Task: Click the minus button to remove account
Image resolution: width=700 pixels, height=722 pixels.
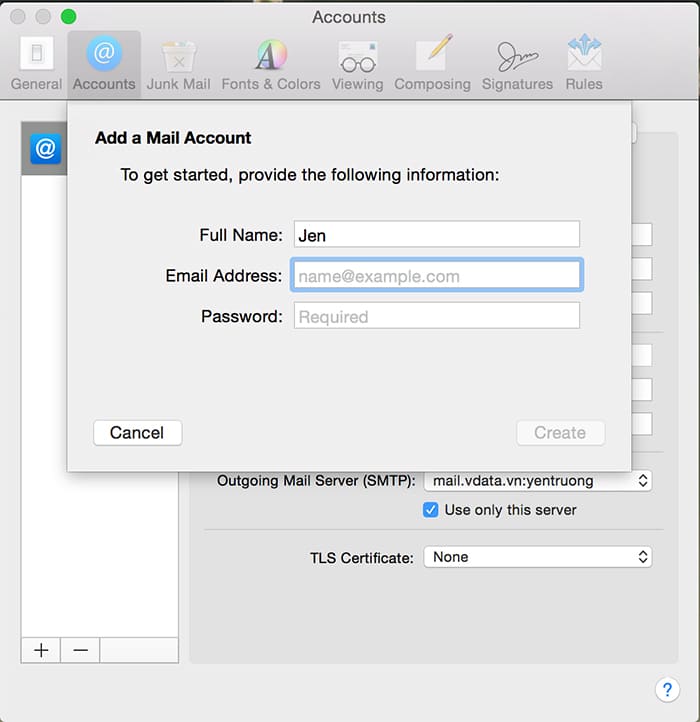Action: point(80,650)
